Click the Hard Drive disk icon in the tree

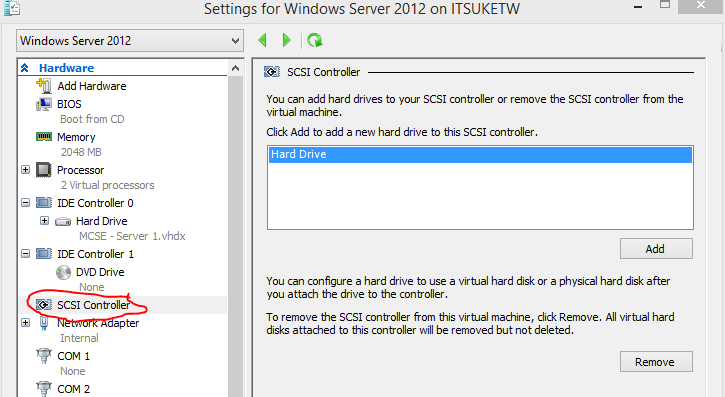click(x=63, y=221)
